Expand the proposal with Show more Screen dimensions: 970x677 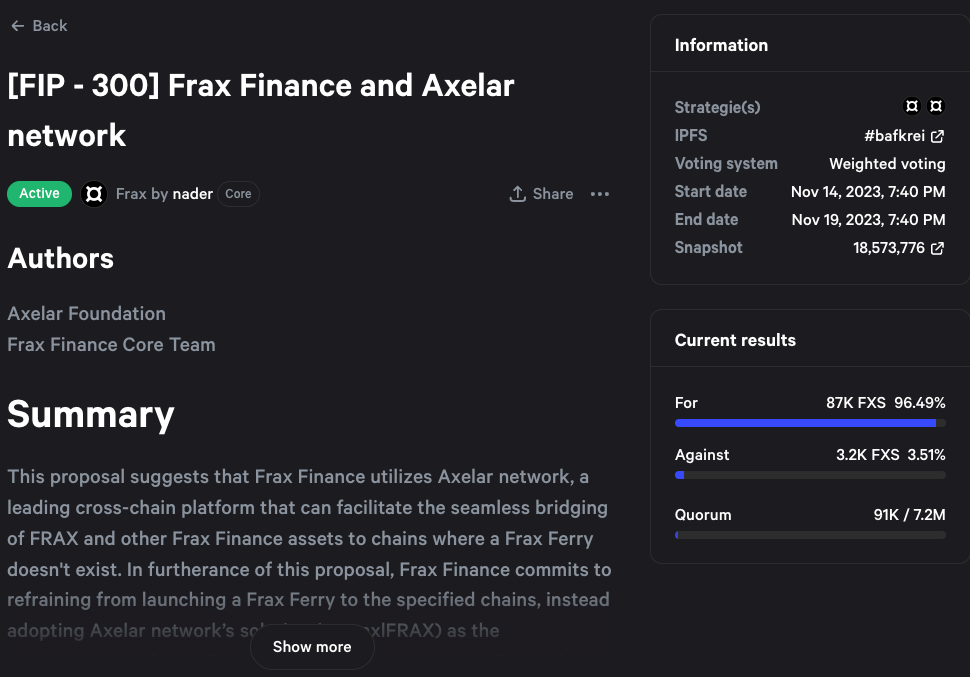(x=312, y=647)
